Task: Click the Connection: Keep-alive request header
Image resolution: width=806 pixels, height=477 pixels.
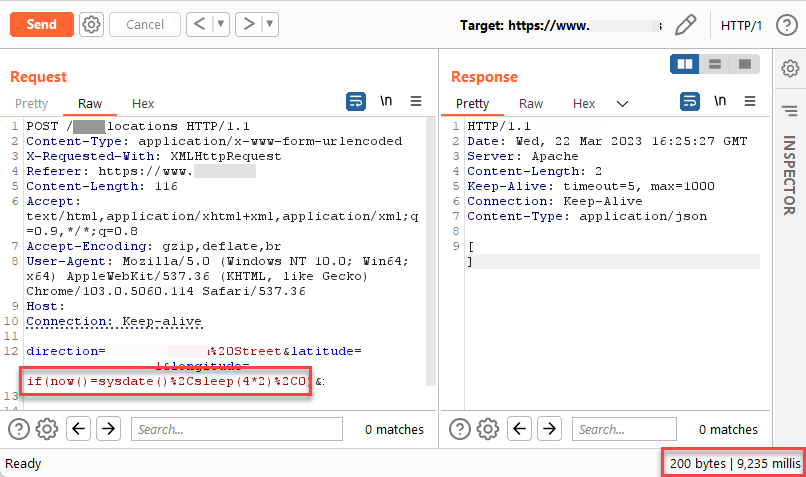Action: pyautogui.click(x=114, y=322)
